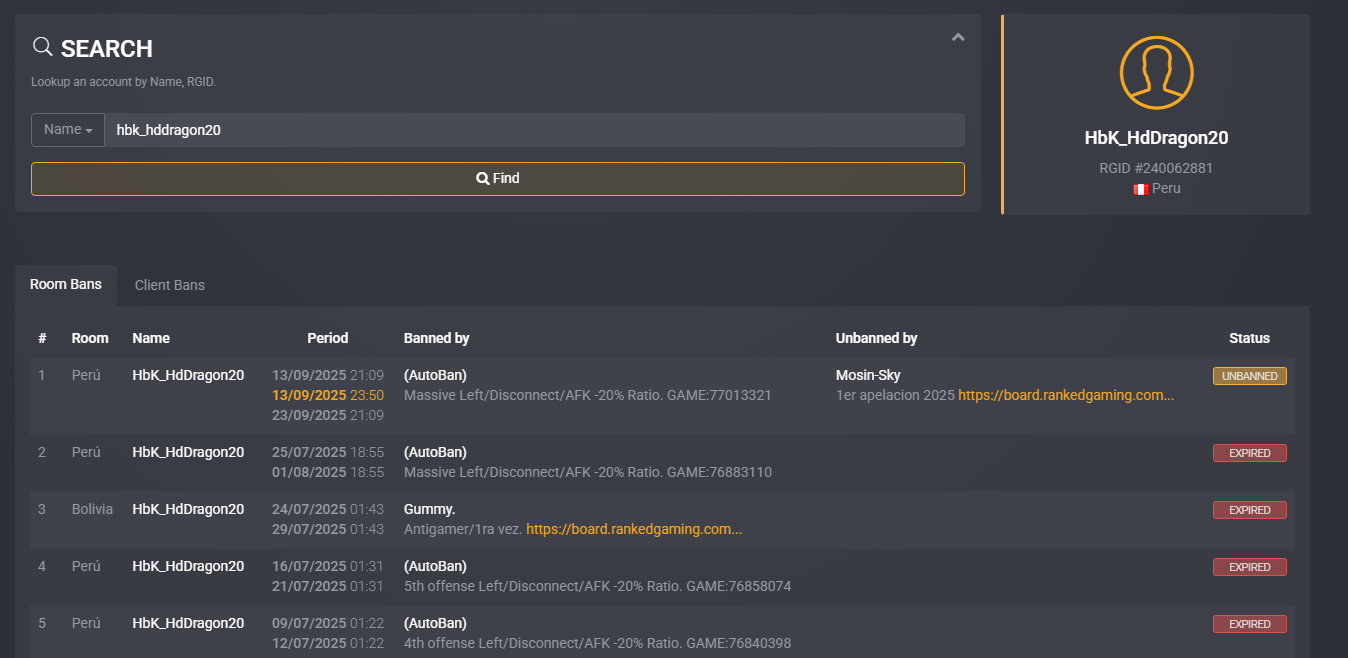Click the Unbanned by column header

(x=876, y=338)
